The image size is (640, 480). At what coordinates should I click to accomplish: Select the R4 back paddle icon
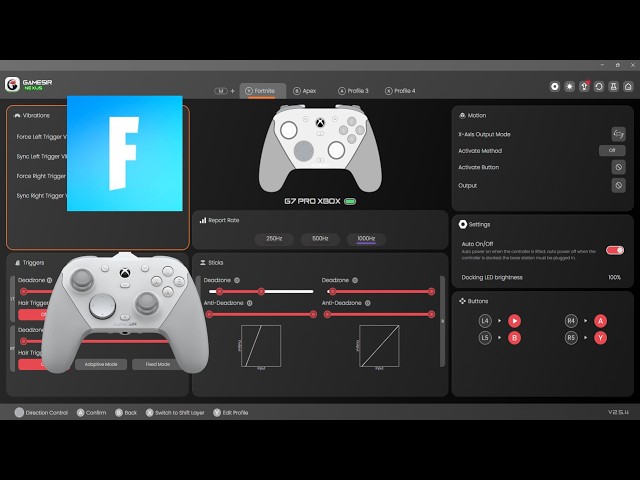[x=571, y=321]
